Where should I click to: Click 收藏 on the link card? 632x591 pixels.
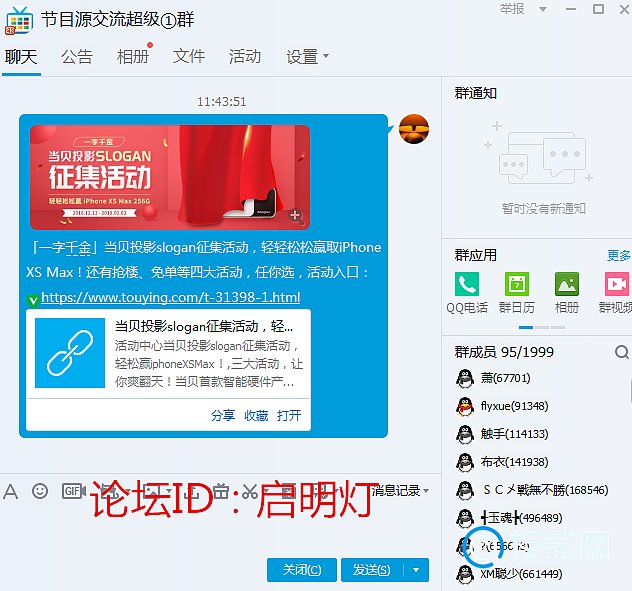pyautogui.click(x=256, y=415)
